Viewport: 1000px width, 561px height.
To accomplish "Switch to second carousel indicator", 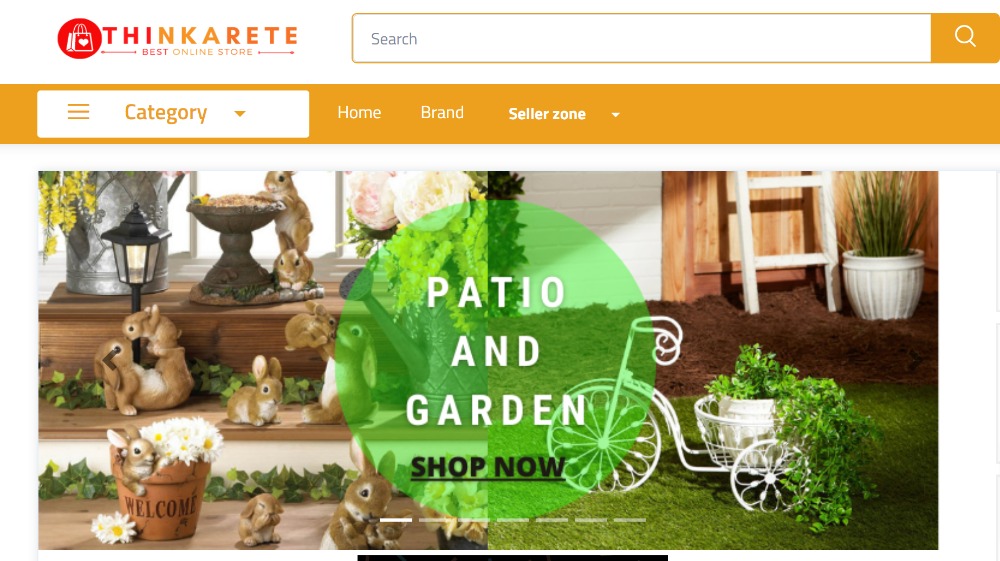I will pyautogui.click(x=435, y=520).
